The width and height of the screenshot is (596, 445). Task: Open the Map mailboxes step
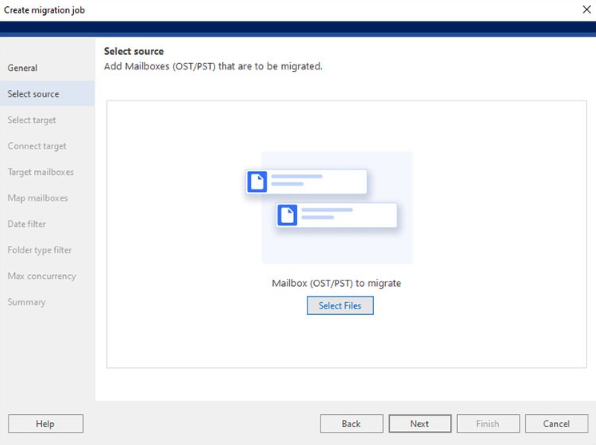(x=38, y=198)
